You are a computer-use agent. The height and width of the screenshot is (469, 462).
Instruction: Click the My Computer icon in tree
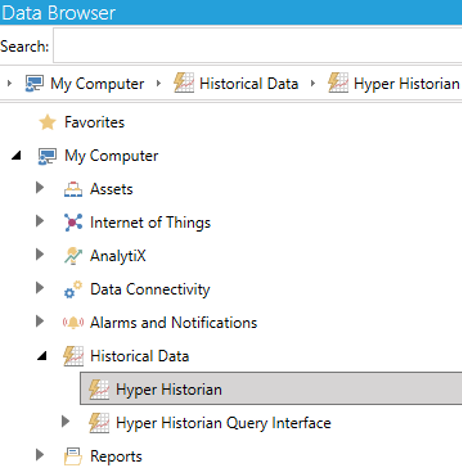(x=47, y=156)
